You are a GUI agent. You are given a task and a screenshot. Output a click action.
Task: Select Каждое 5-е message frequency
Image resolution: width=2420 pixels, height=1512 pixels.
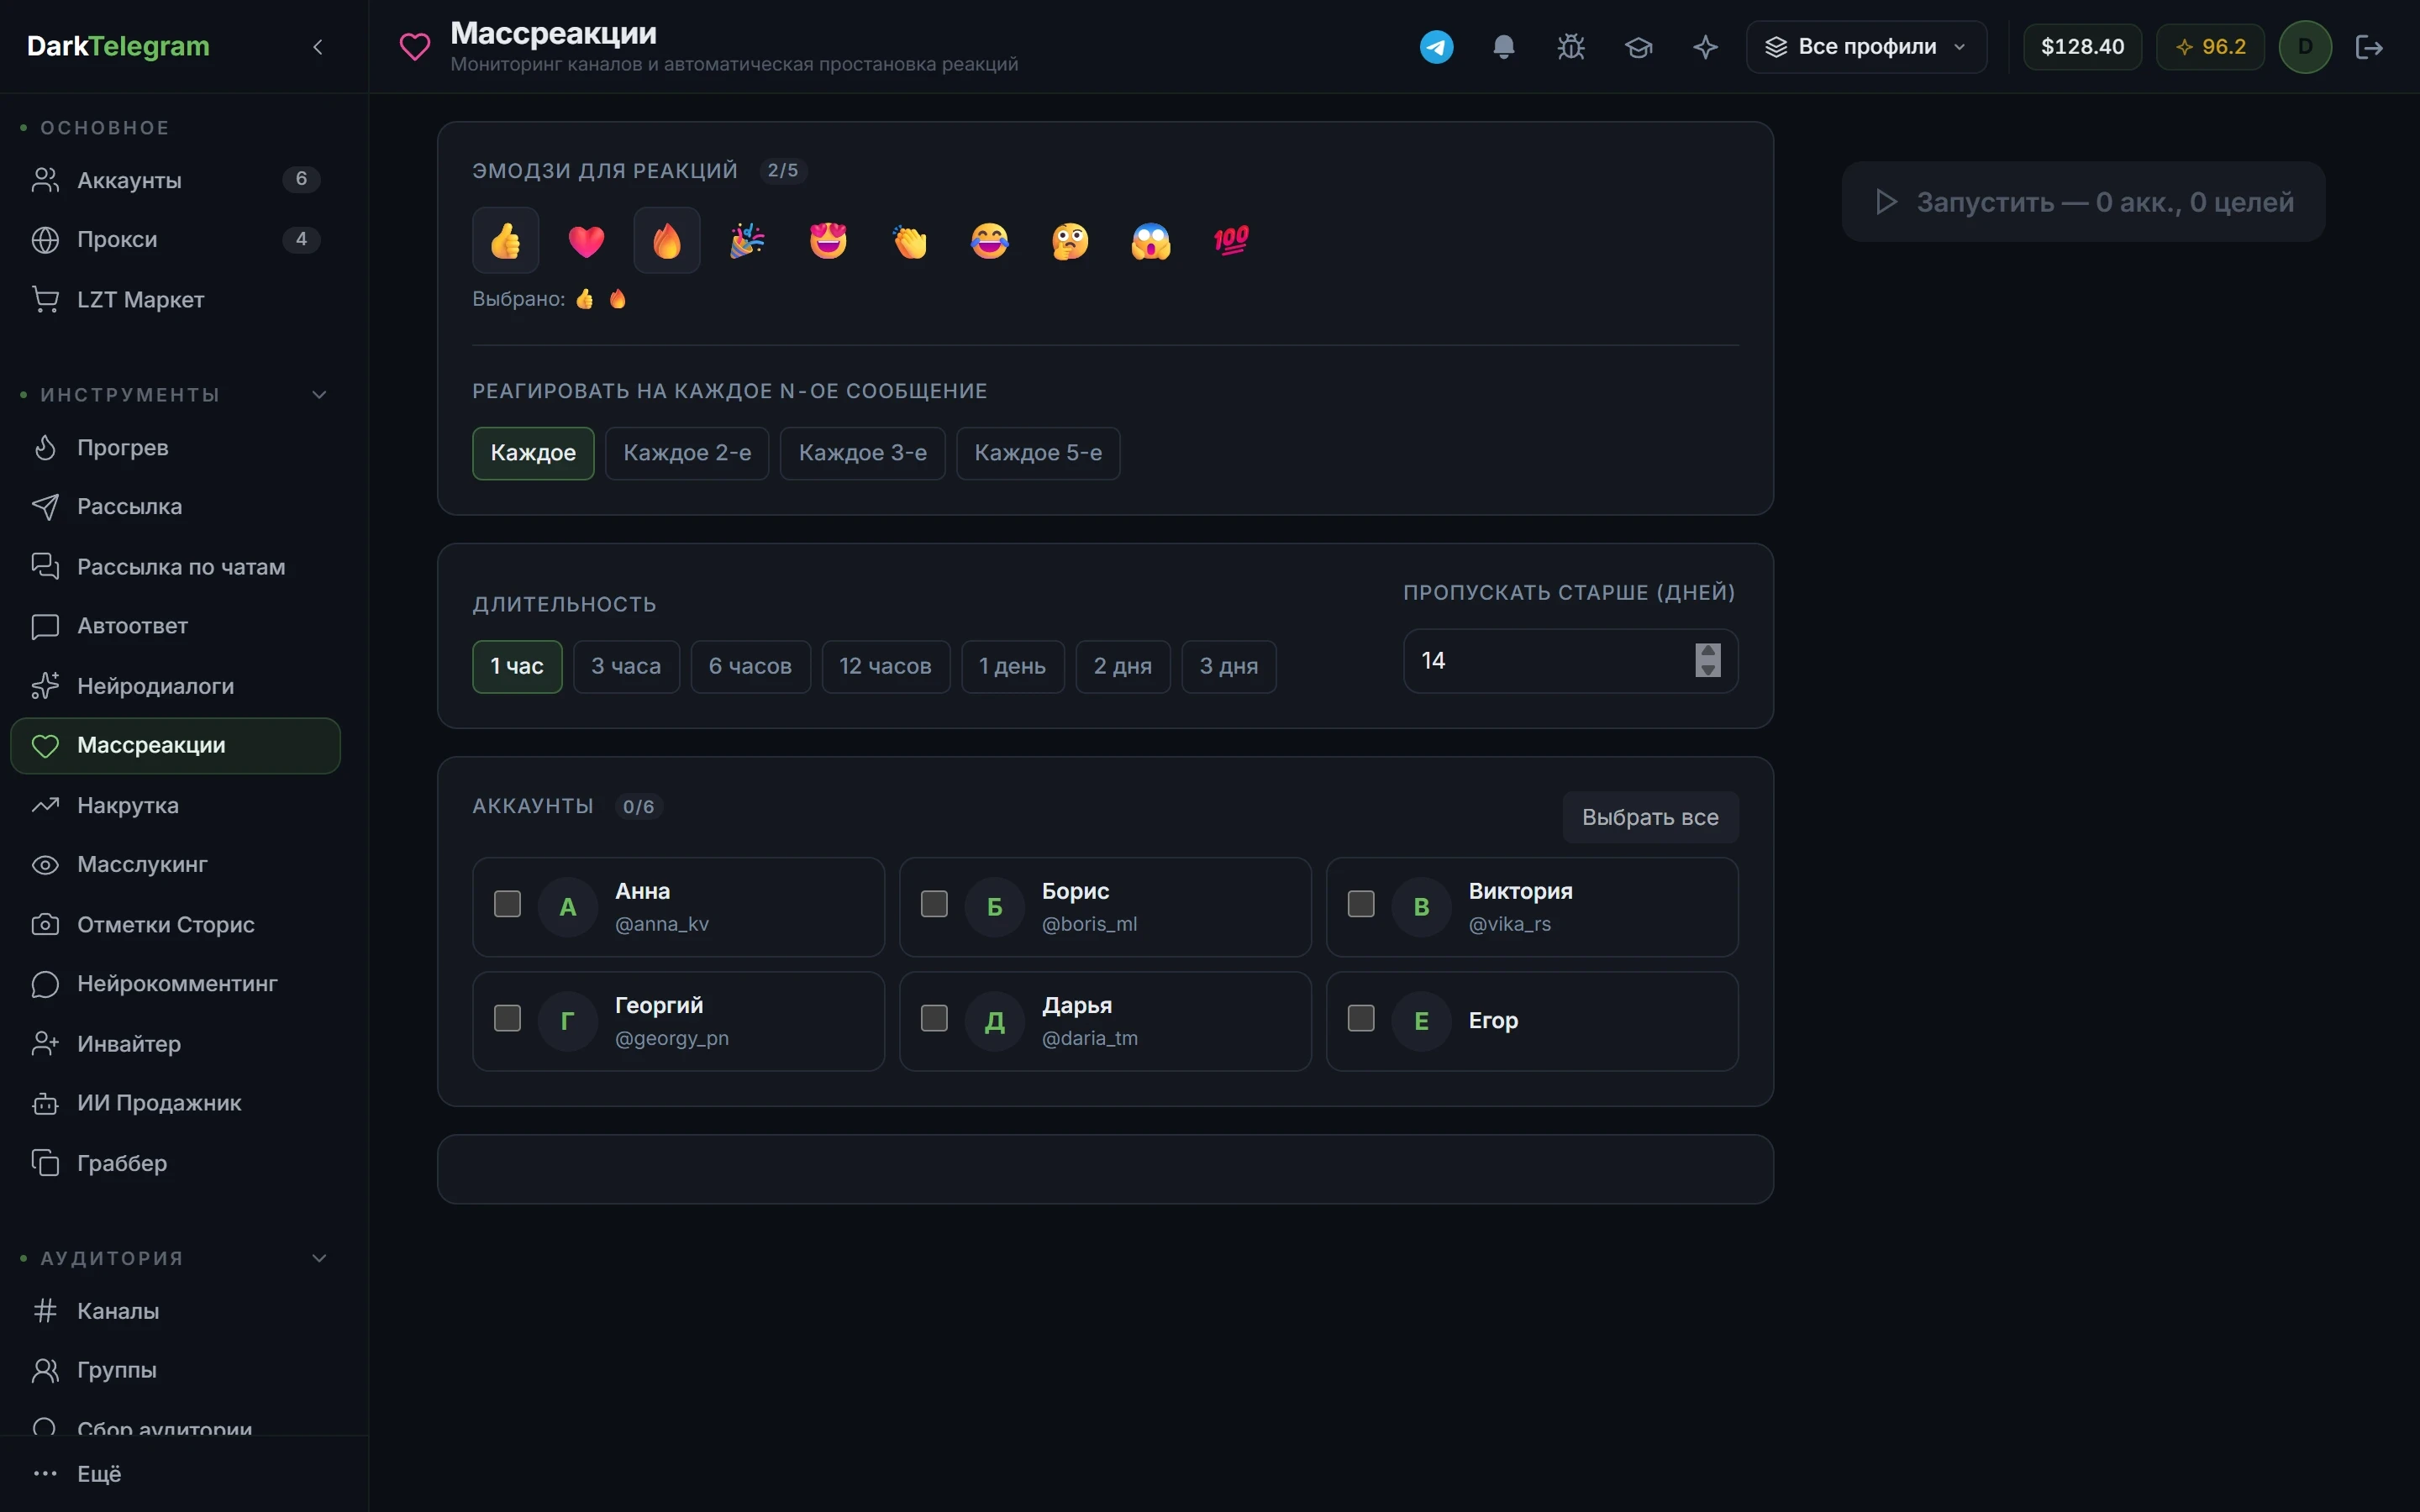(1038, 453)
